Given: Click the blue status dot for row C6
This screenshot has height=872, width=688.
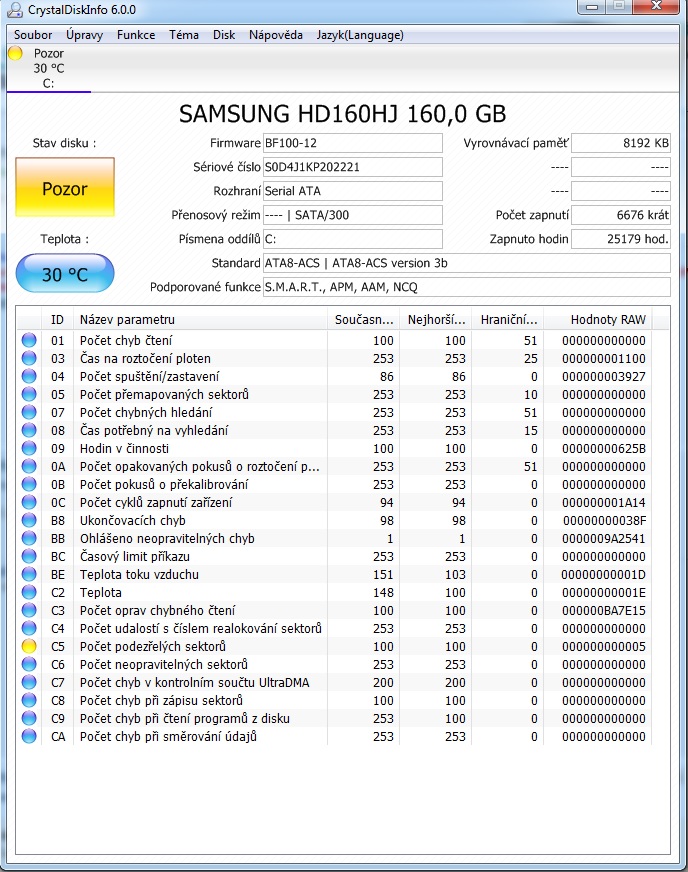Looking at the screenshot, I should tap(29, 664).
